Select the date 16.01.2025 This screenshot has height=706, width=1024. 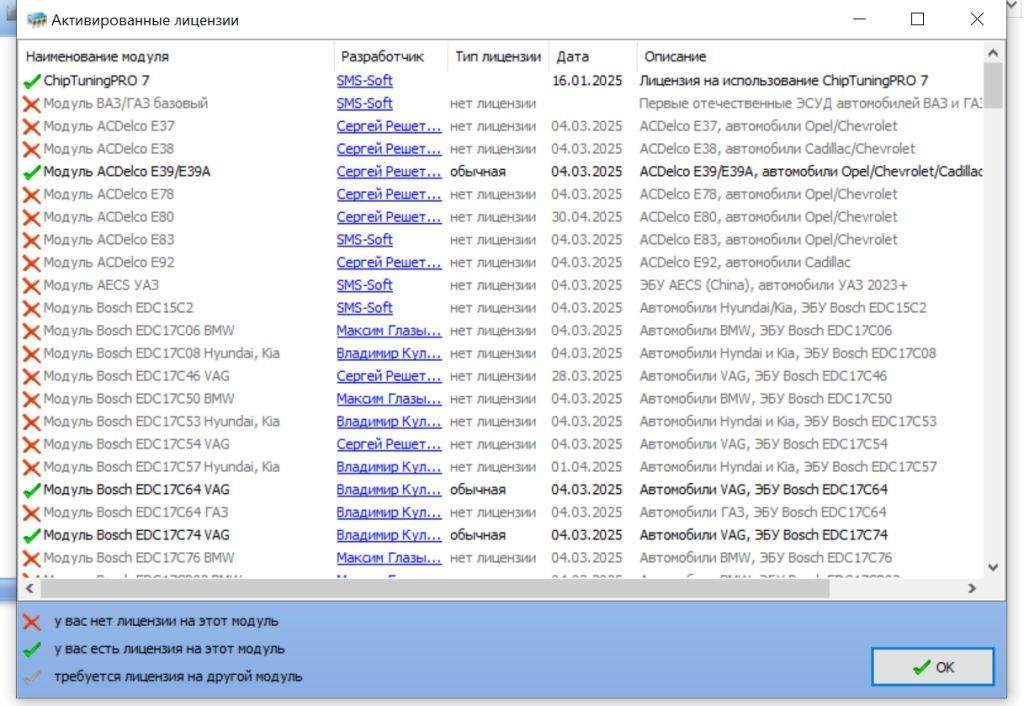pos(586,81)
